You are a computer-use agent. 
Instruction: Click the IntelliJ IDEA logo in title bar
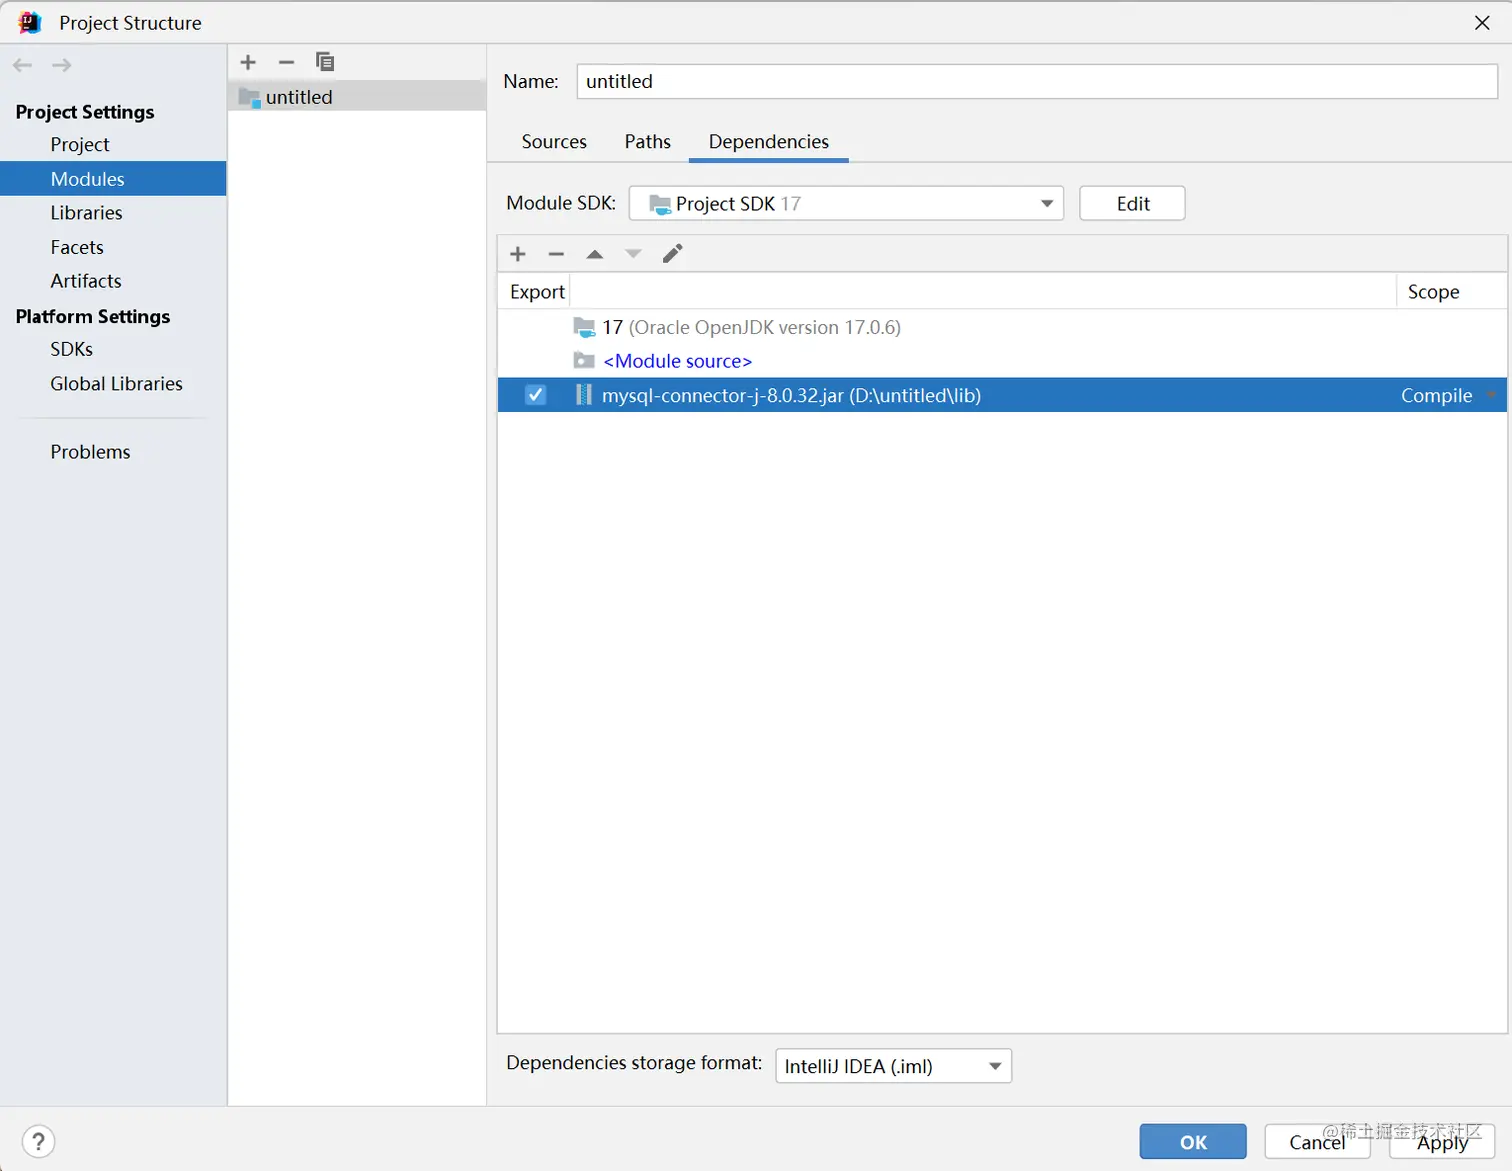[30, 22]
